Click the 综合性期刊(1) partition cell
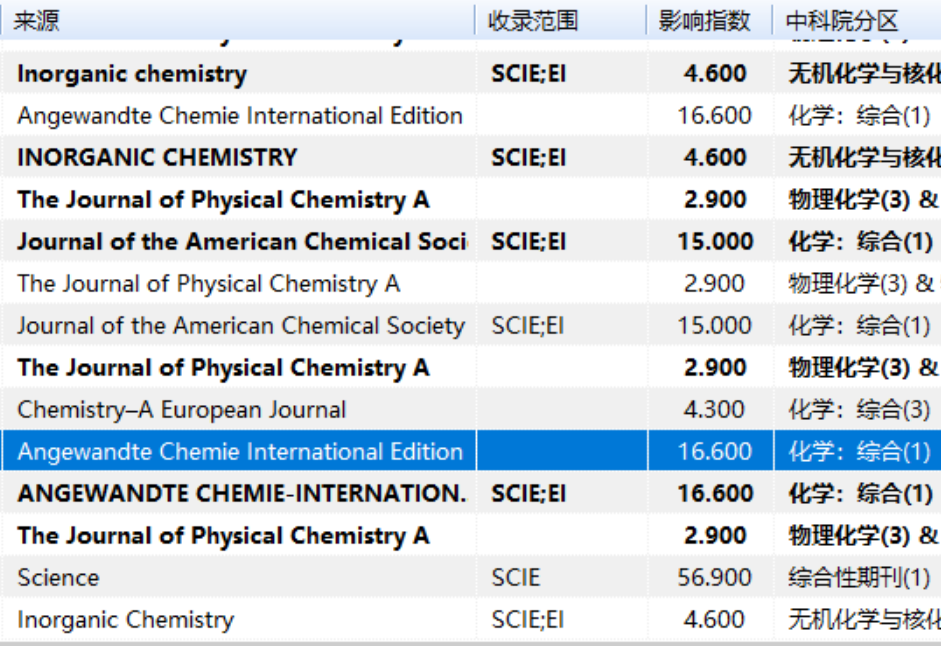Screen dimensions: 941x646 pos(858,577)
